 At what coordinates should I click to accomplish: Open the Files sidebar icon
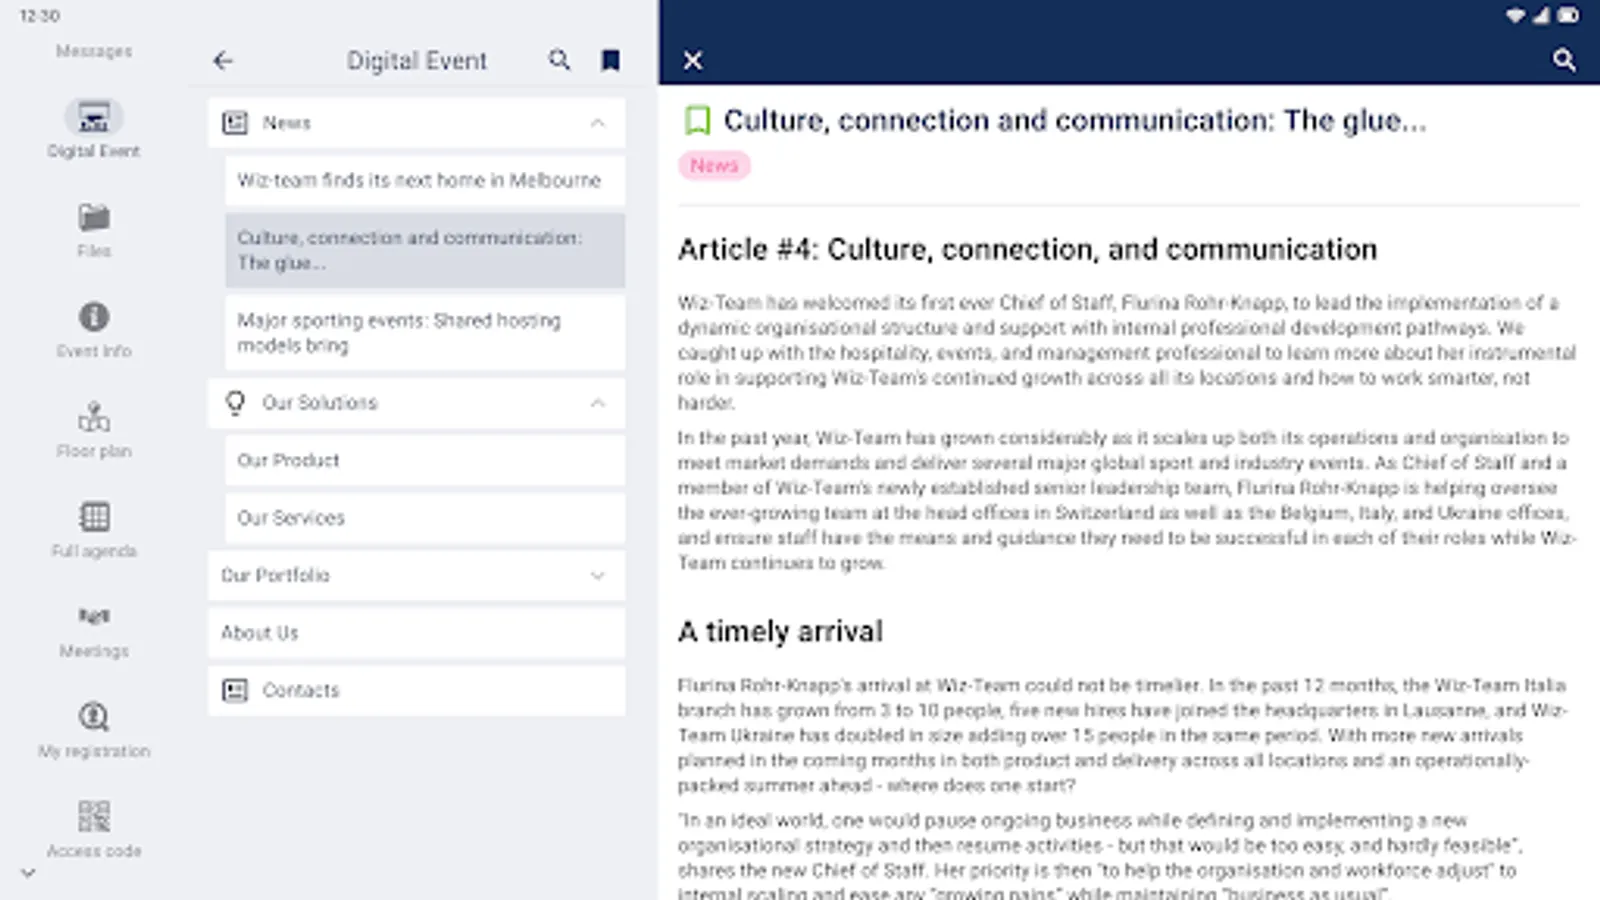coord(94,218)
